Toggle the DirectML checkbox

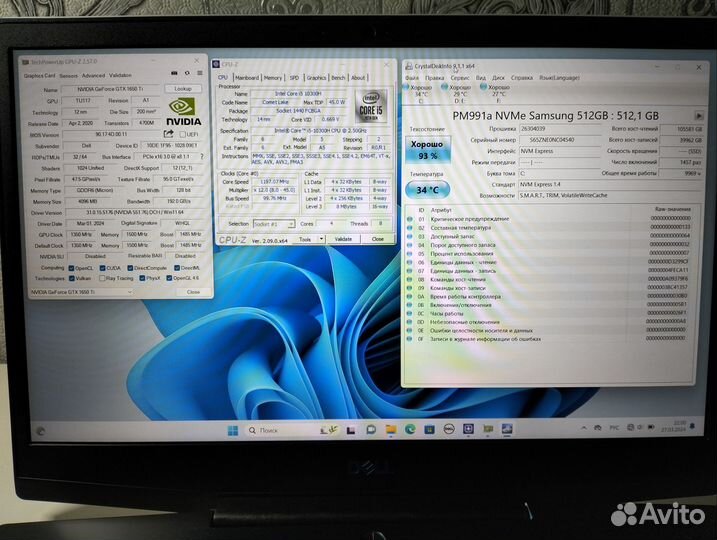pos(177,268)
